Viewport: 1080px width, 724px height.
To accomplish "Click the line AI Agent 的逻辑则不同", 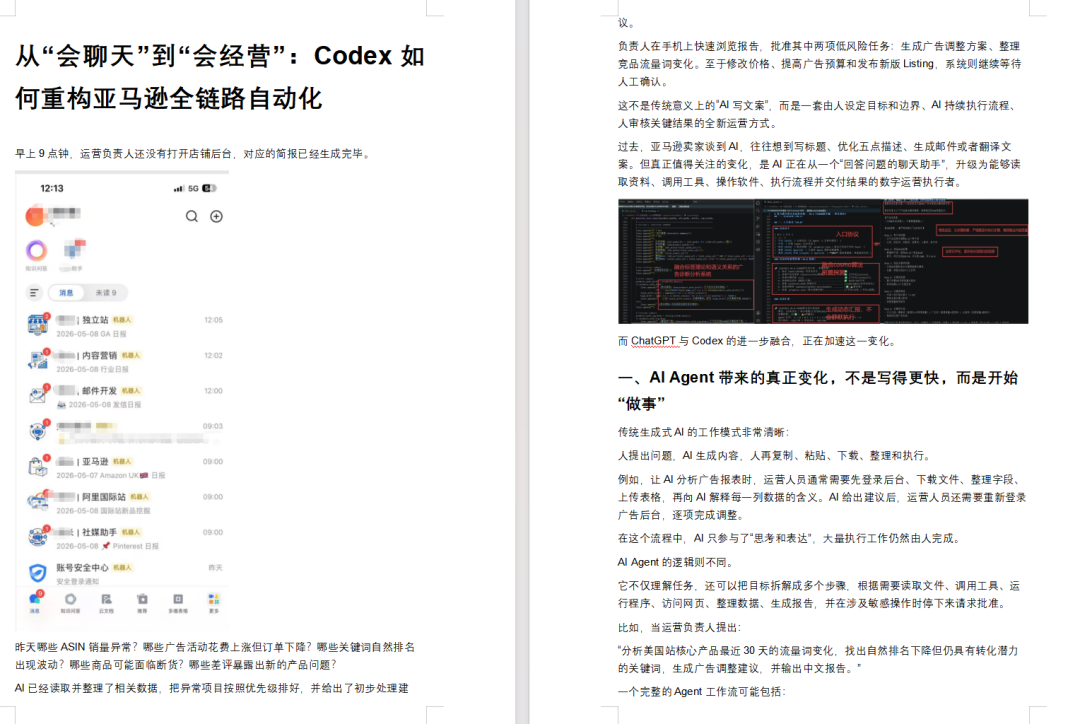I will [676, 562].
